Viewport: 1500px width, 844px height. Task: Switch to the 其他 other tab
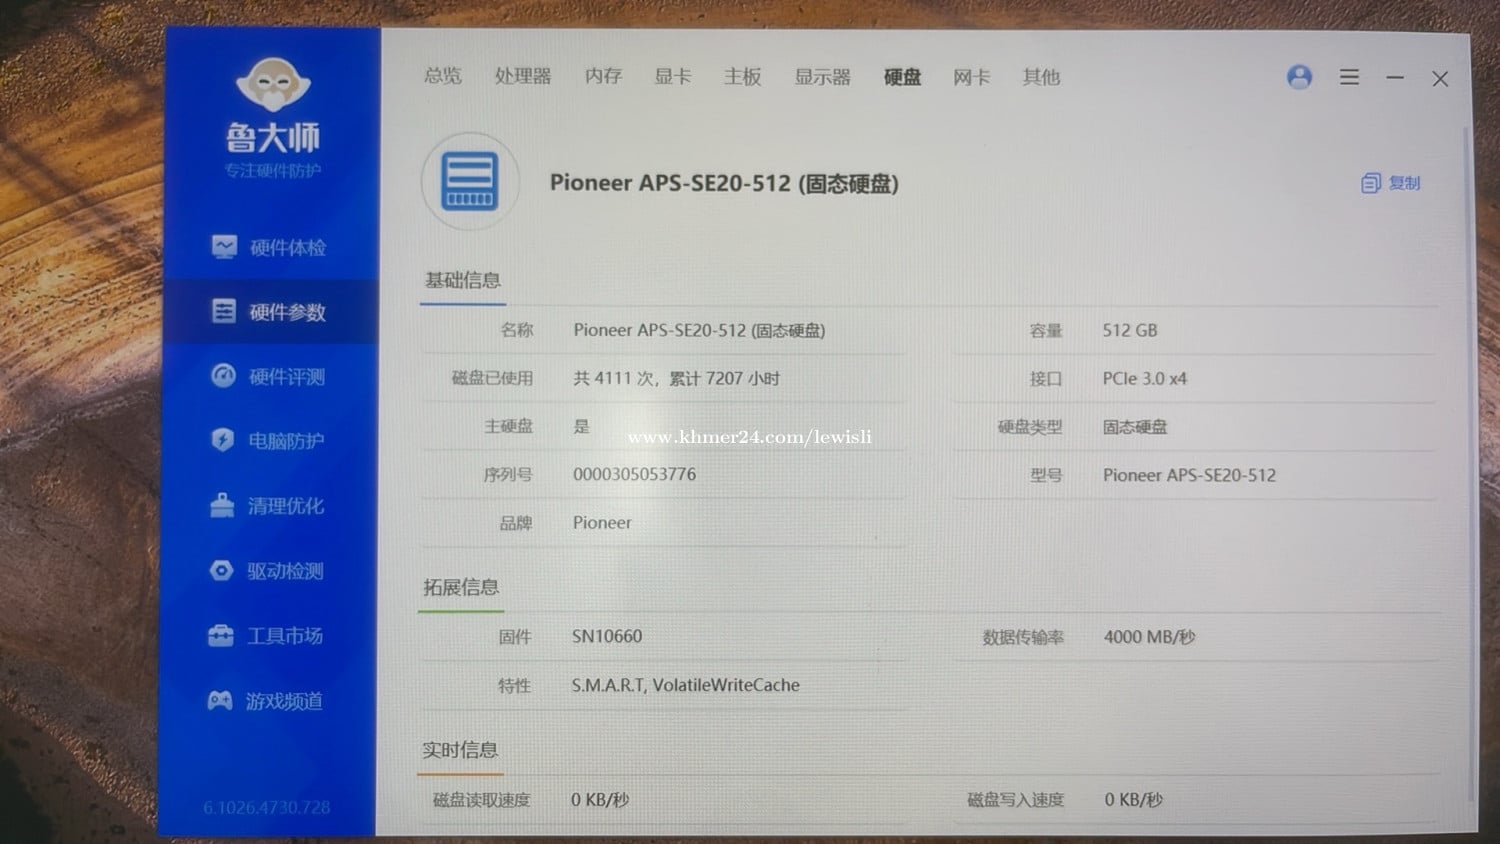pos(1041,77)
